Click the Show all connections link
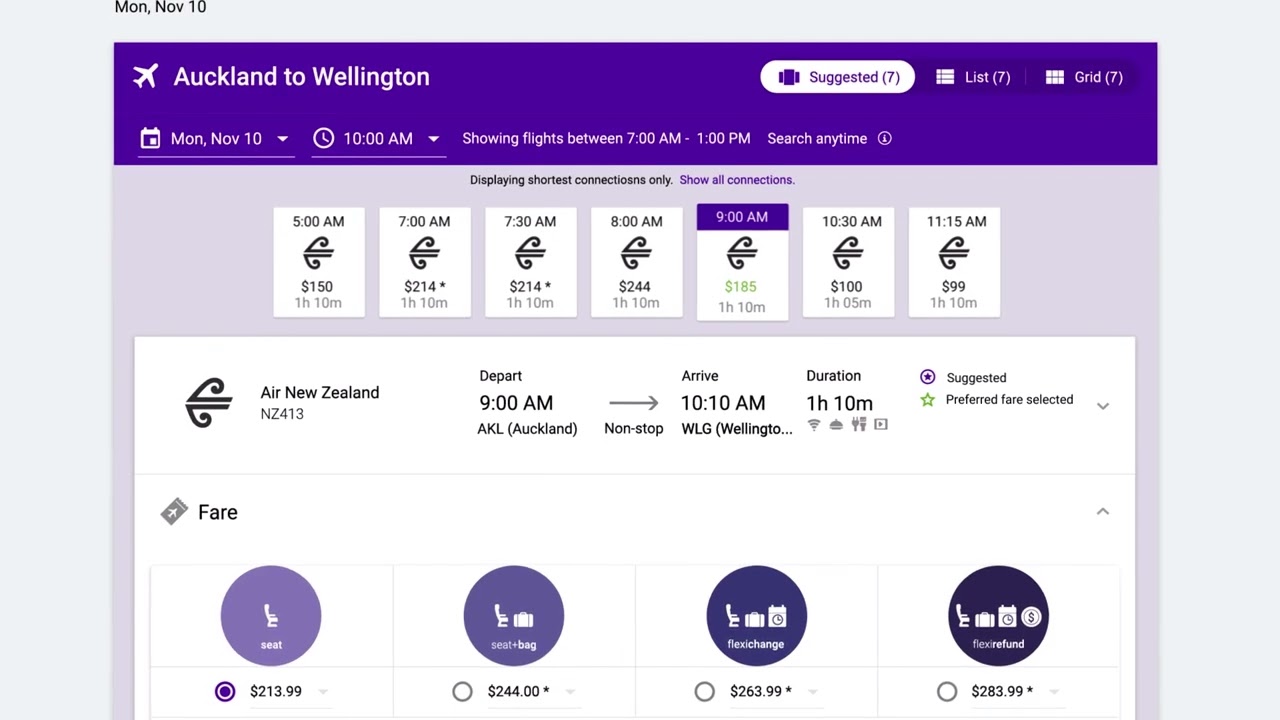Image resolution: width=1280 pixels, height=720 pixels. [x=737, y=180]
